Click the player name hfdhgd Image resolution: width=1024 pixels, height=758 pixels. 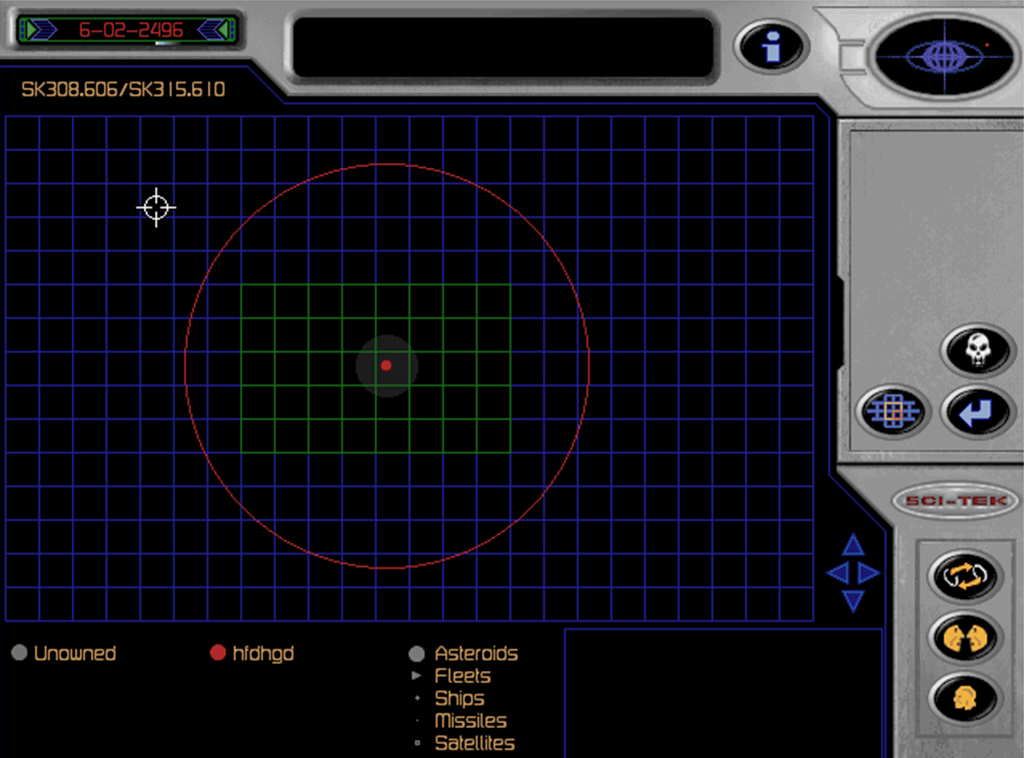263,654
